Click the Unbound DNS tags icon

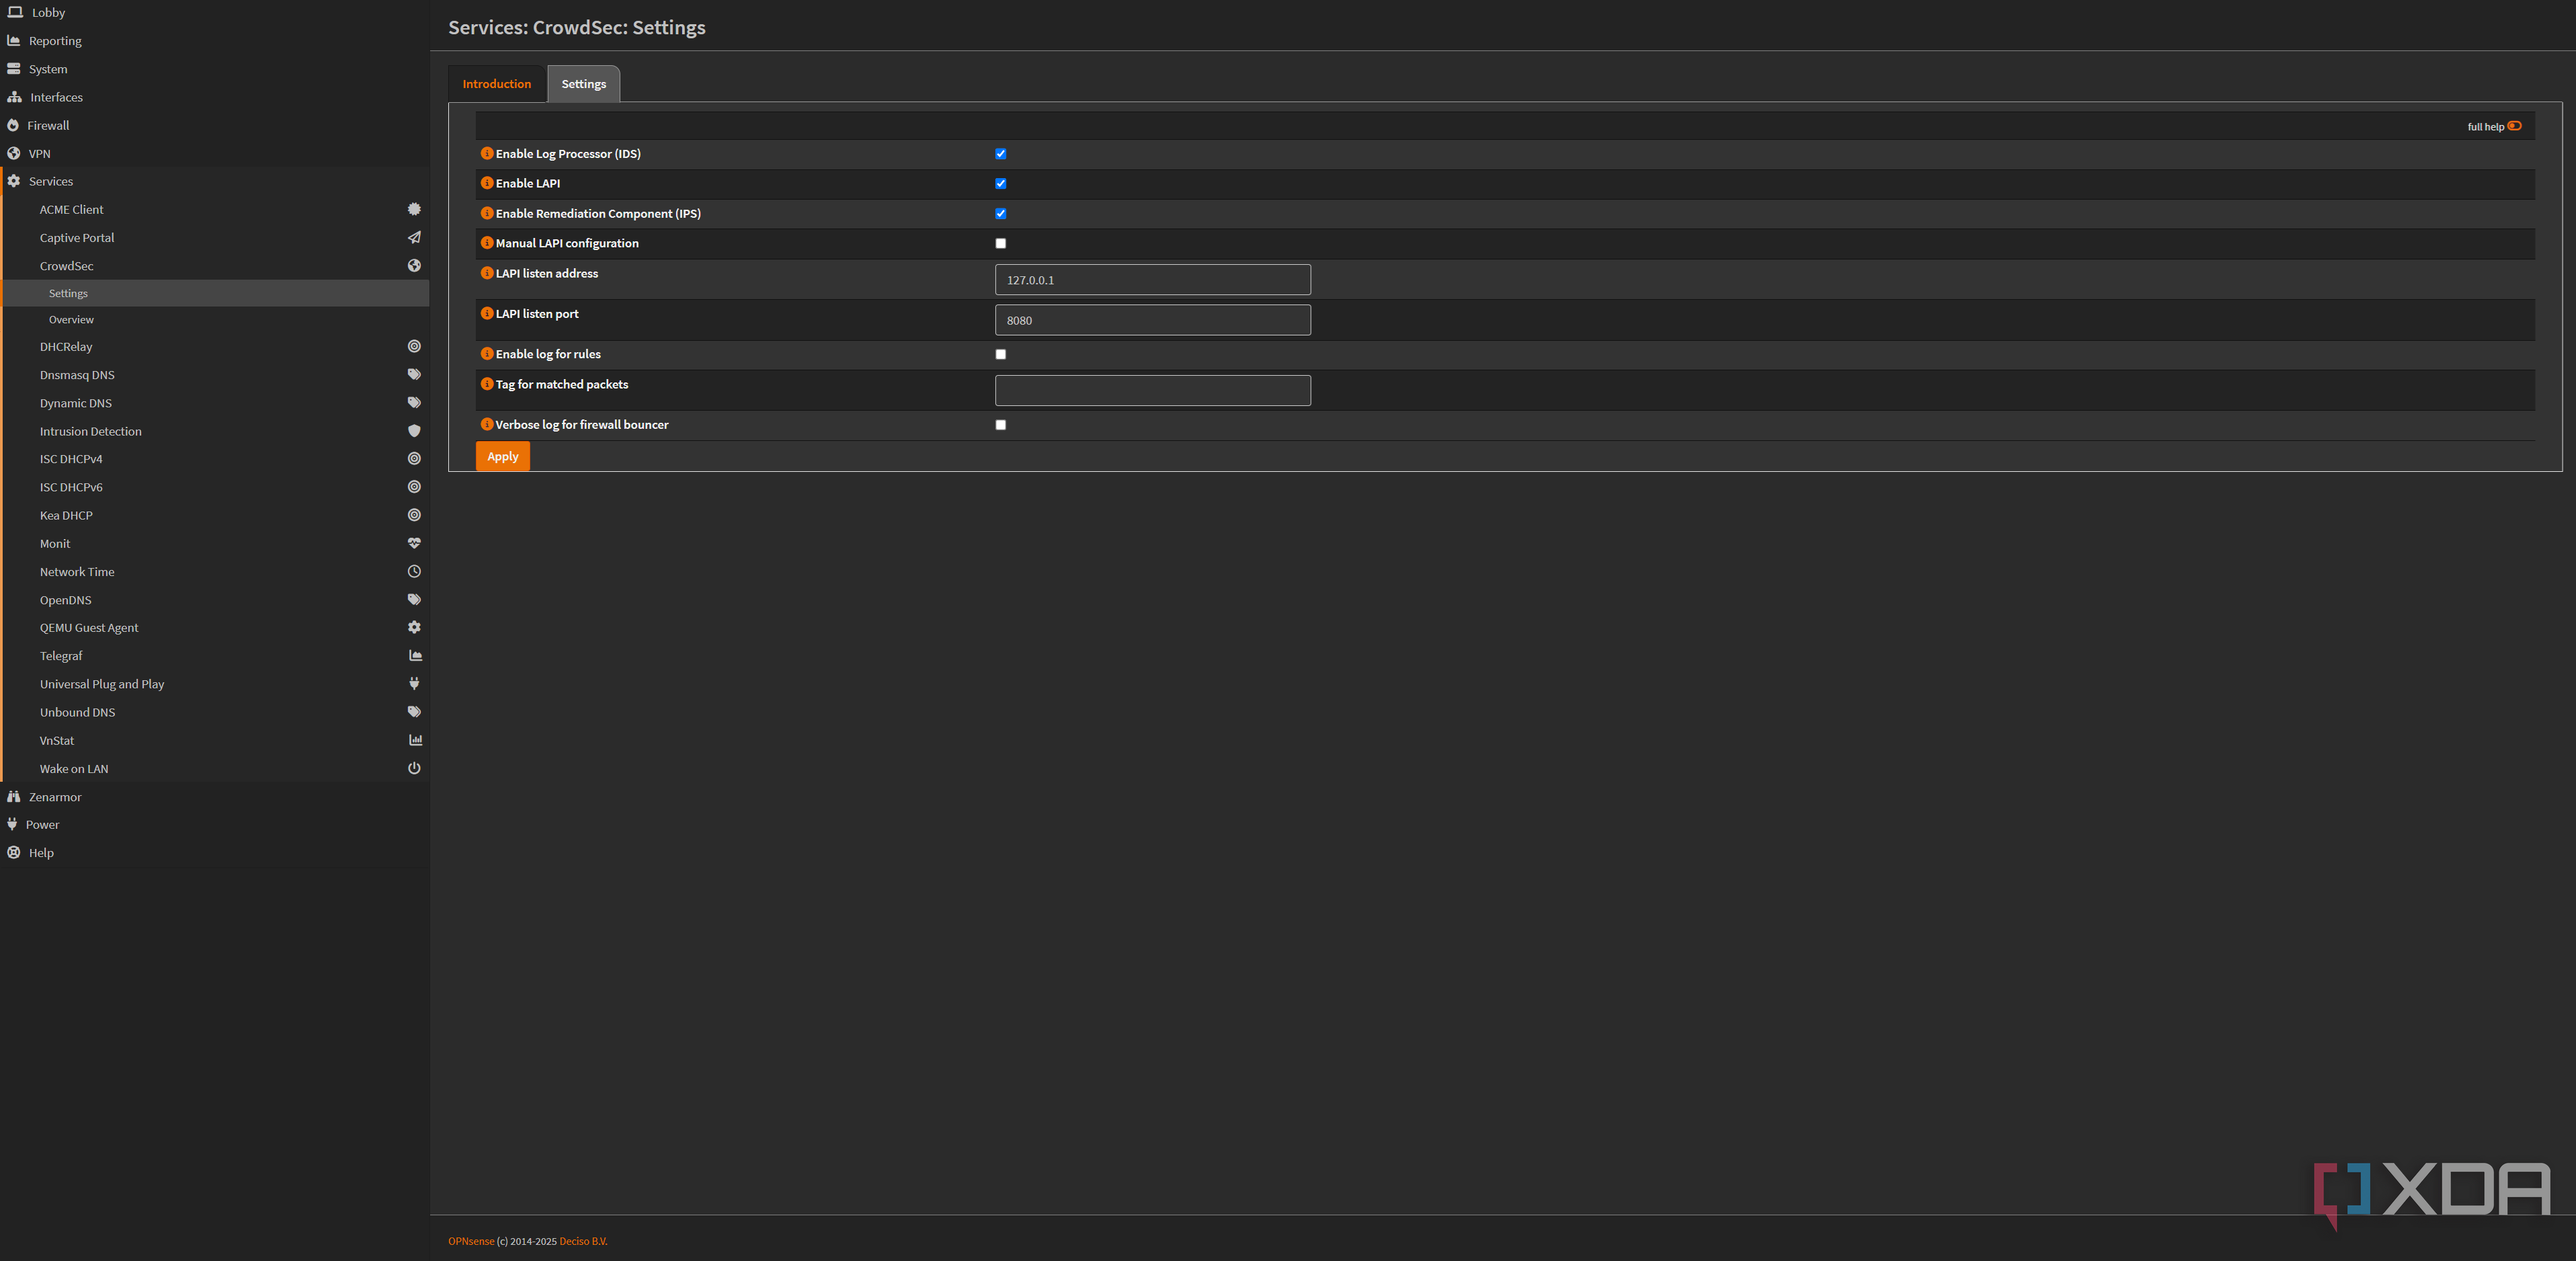(414, 711)
